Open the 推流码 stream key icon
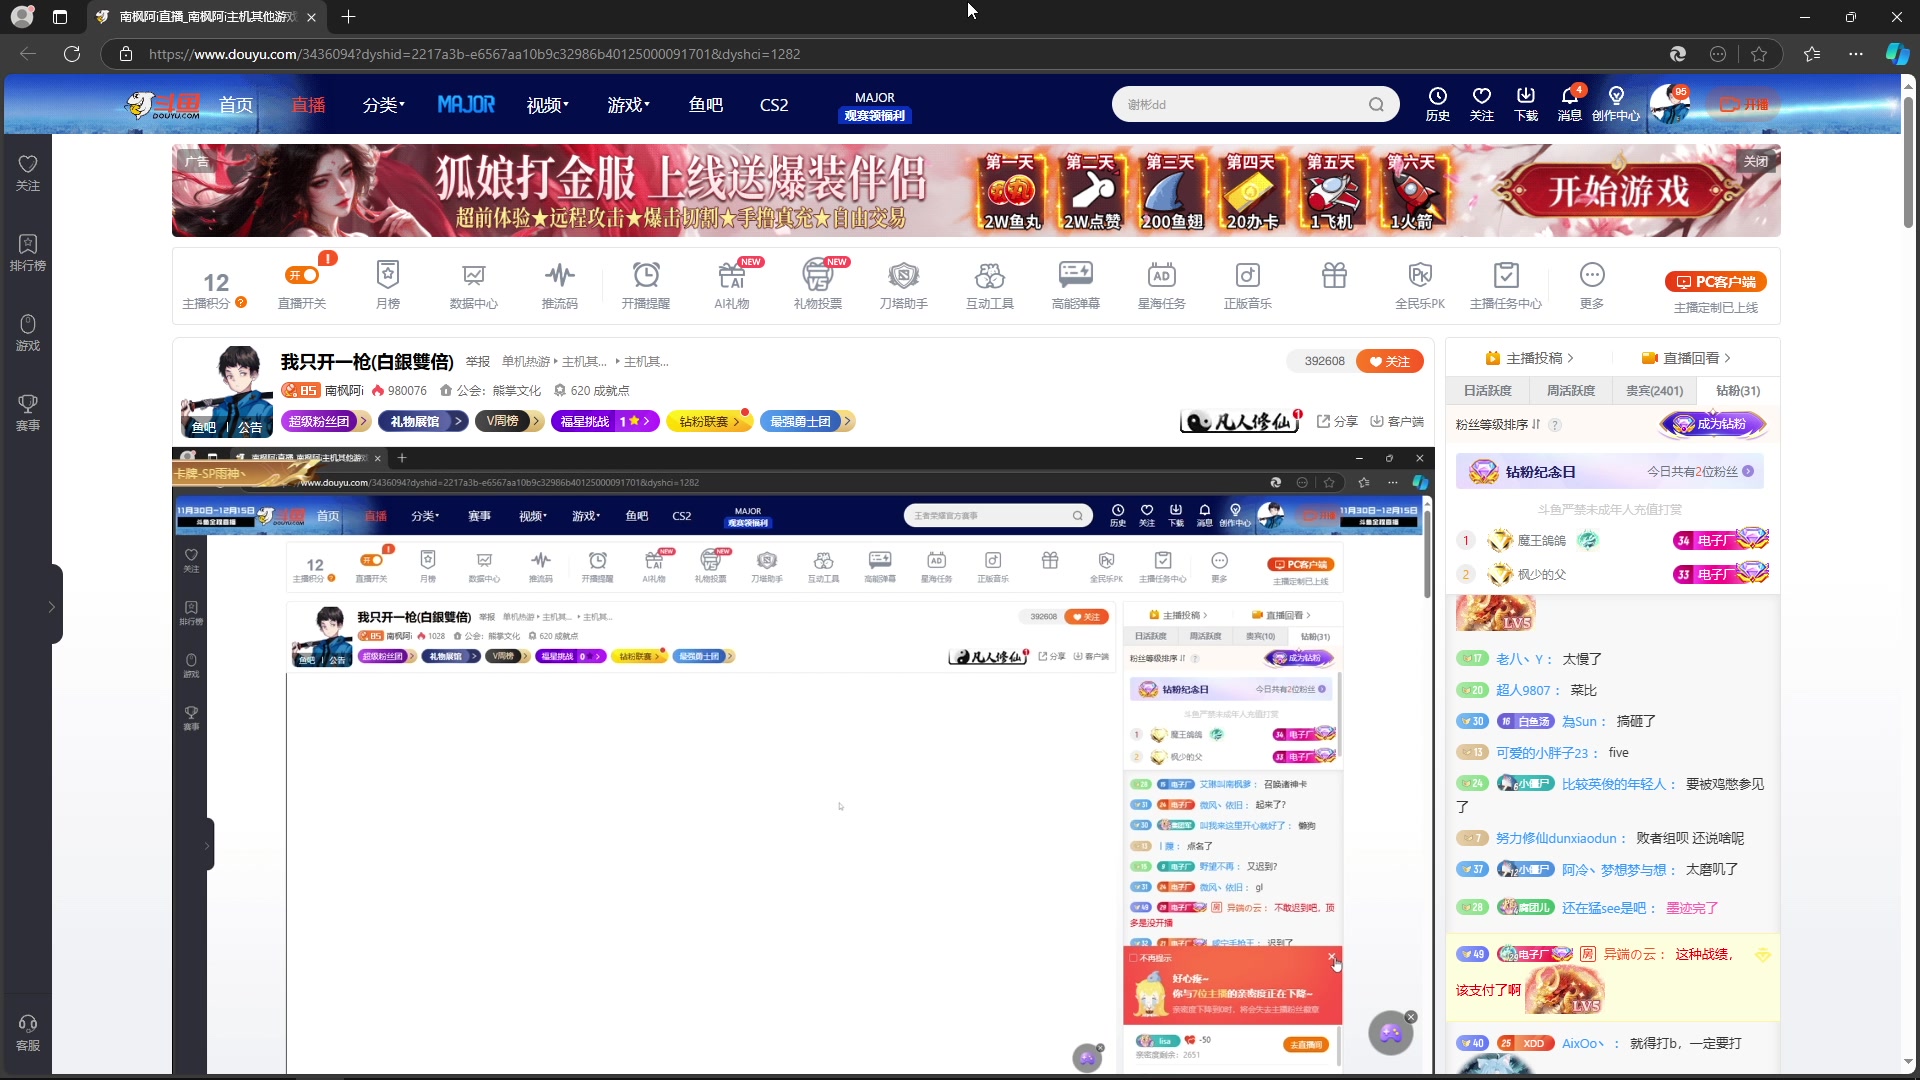 click(x=559, y=284)
